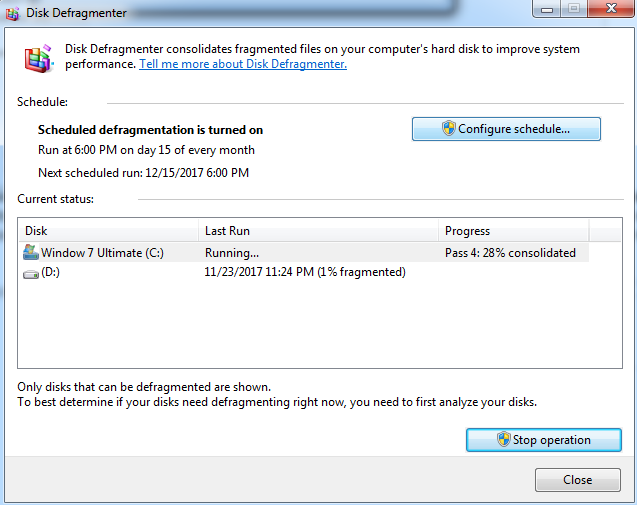Sort by the Disk column header
637x505 pixels.
pyautogui.click(x=108, y=231)
